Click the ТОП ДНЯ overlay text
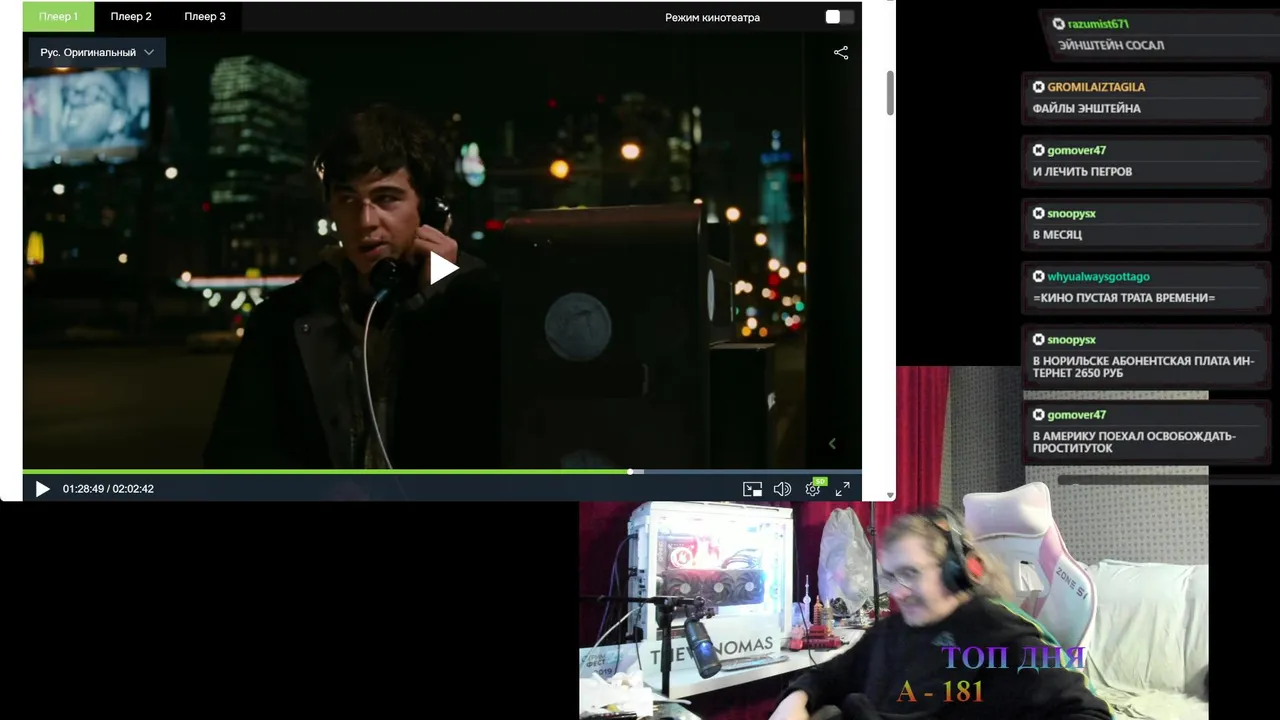 [1013, 658]
